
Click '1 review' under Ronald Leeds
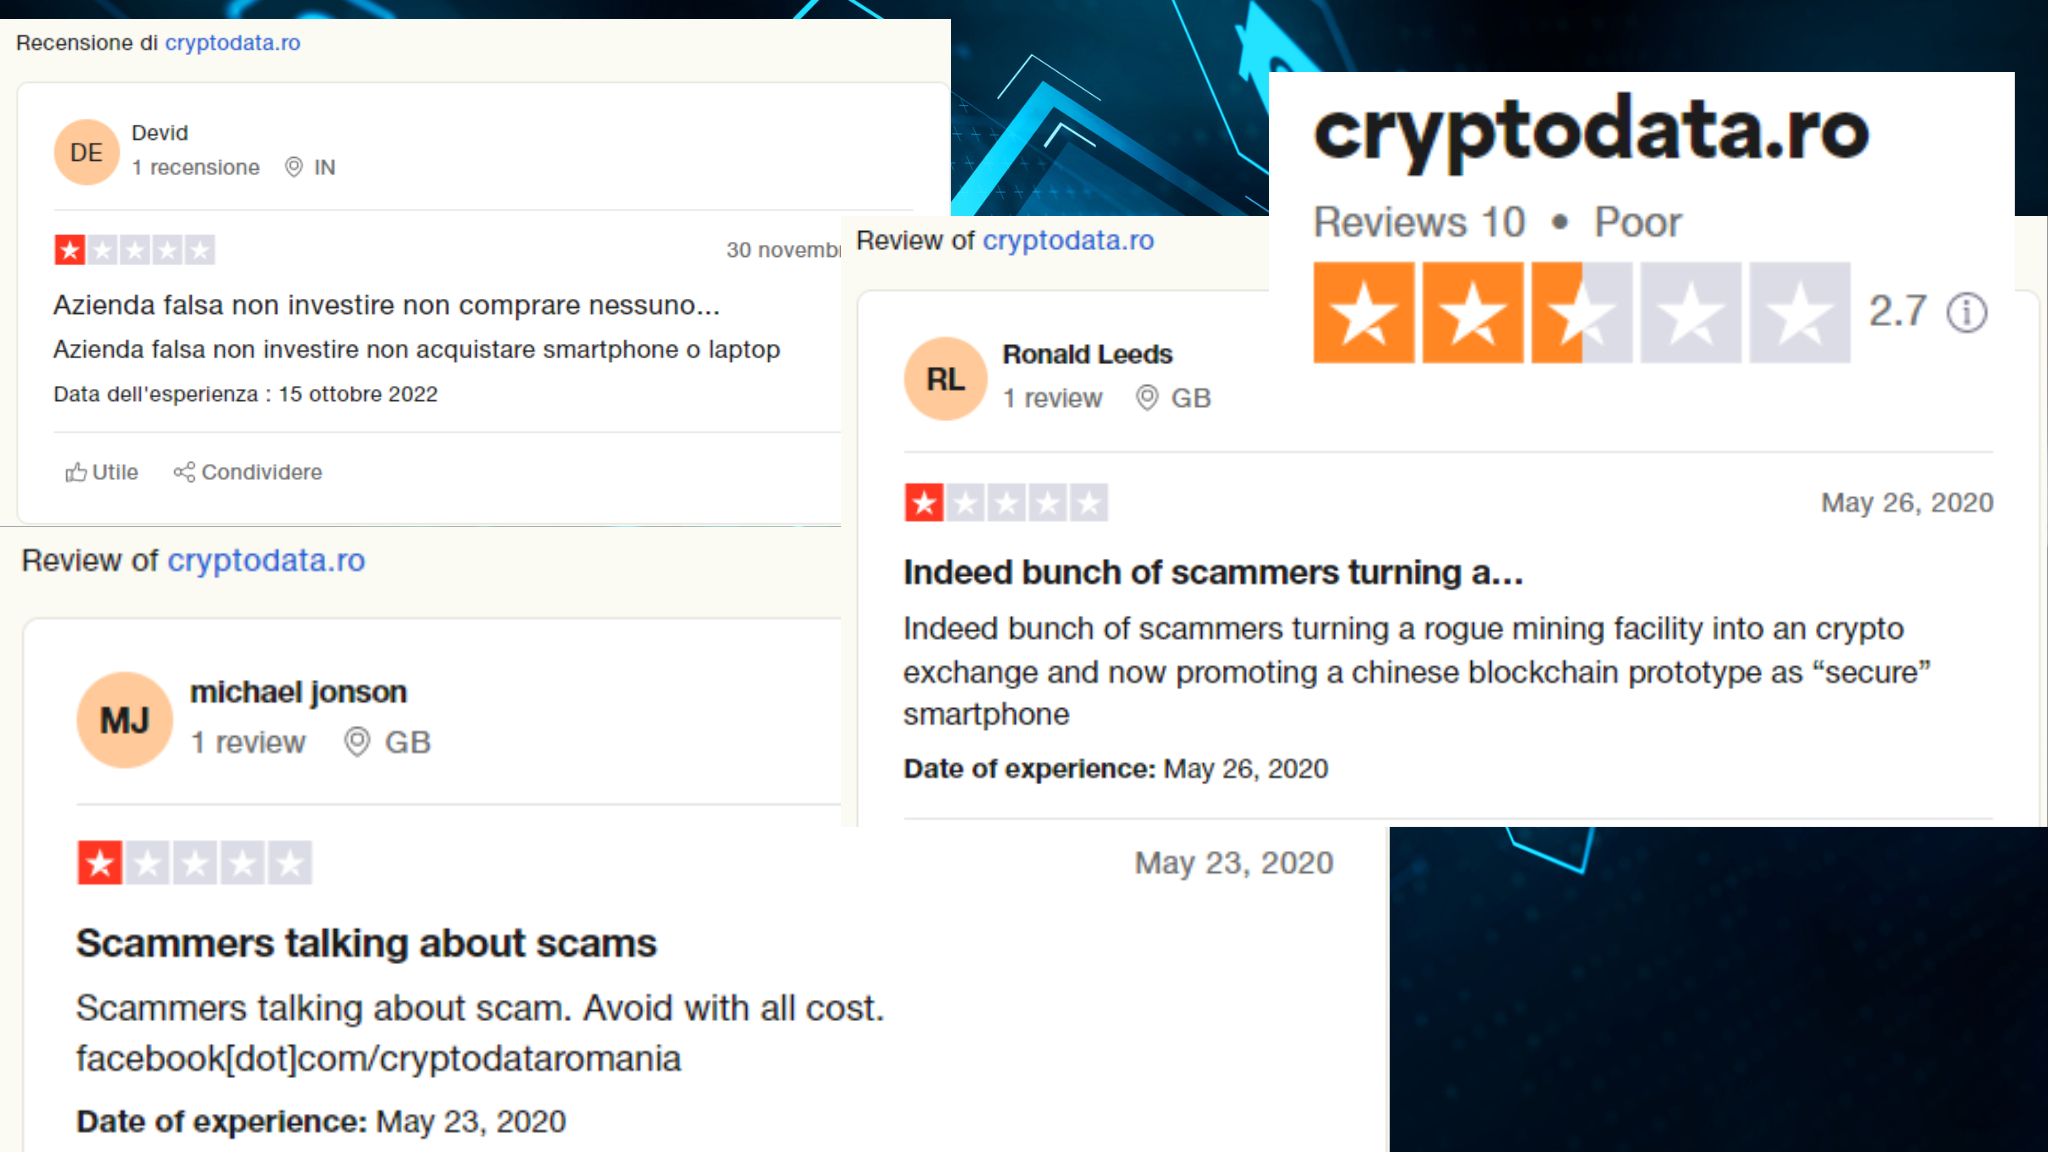coord(1052,398)
